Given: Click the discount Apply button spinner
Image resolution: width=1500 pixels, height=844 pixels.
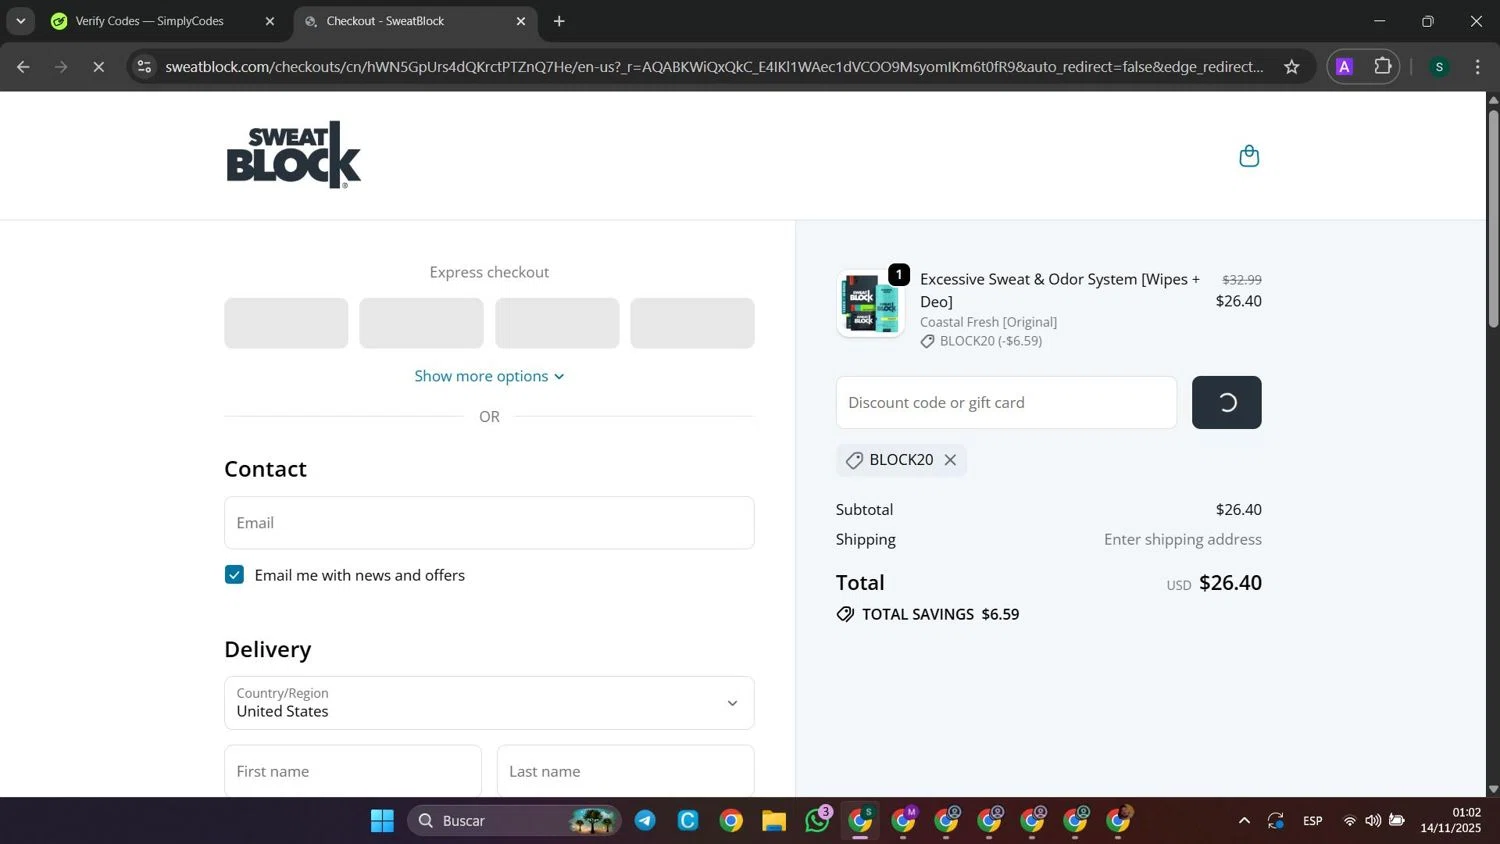Looking at the screenshot, I should tap(1226, 402).
